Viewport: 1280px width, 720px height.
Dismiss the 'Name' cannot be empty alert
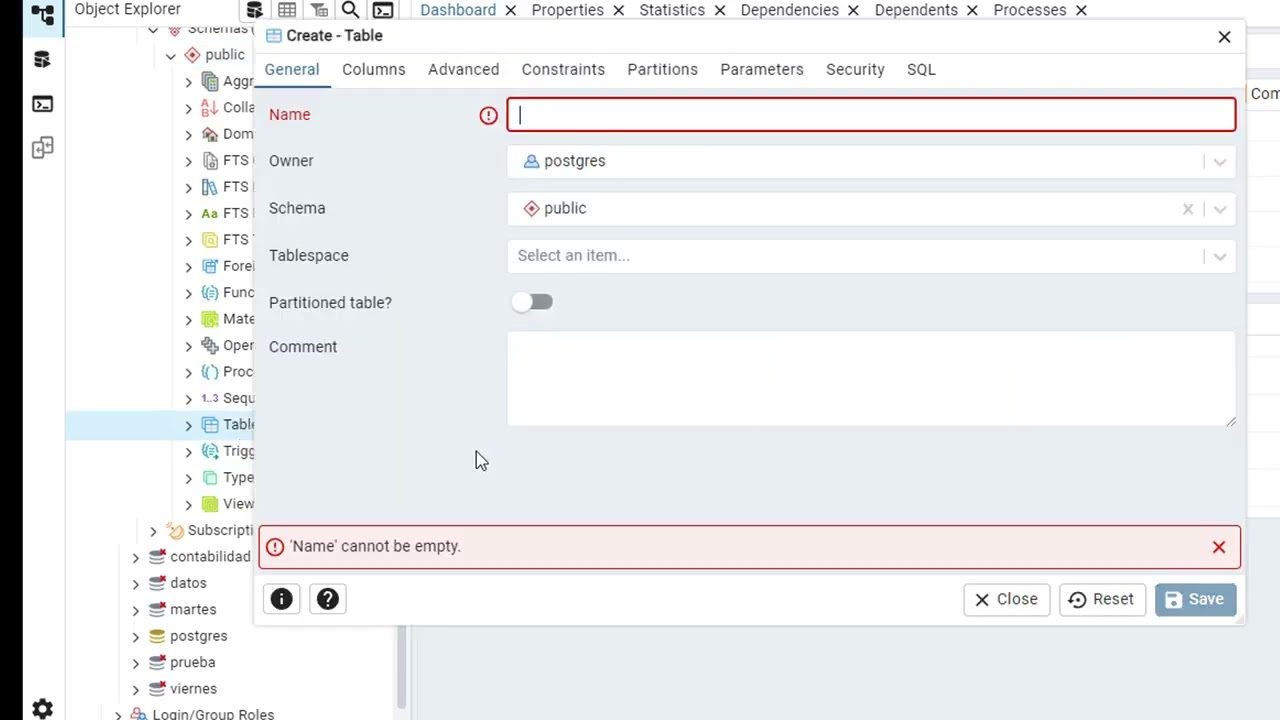pos(1219,547)
